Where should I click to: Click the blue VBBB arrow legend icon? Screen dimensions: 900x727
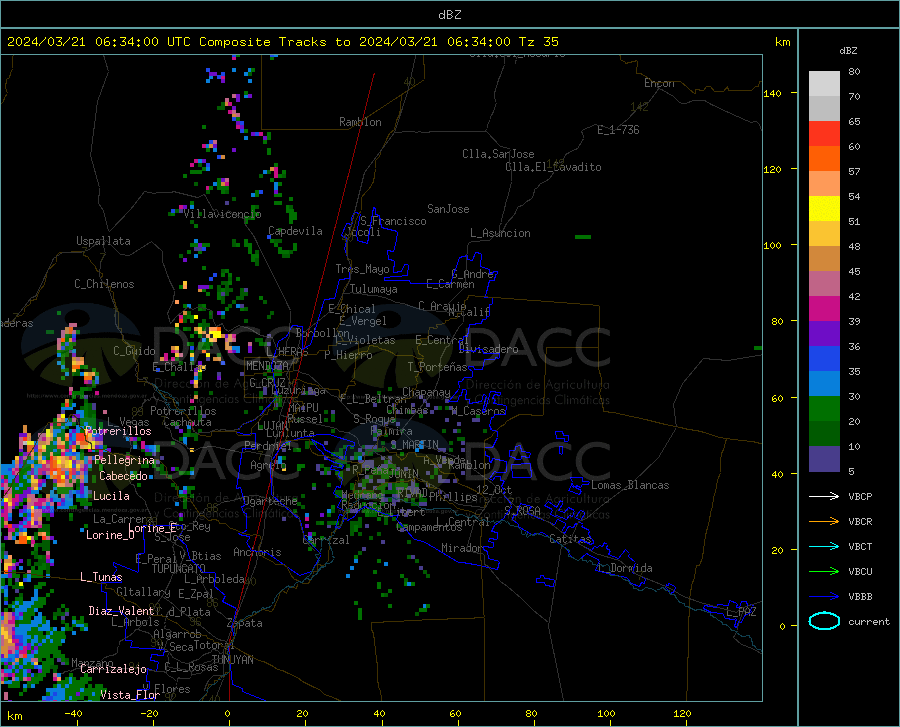click(824, 597)
